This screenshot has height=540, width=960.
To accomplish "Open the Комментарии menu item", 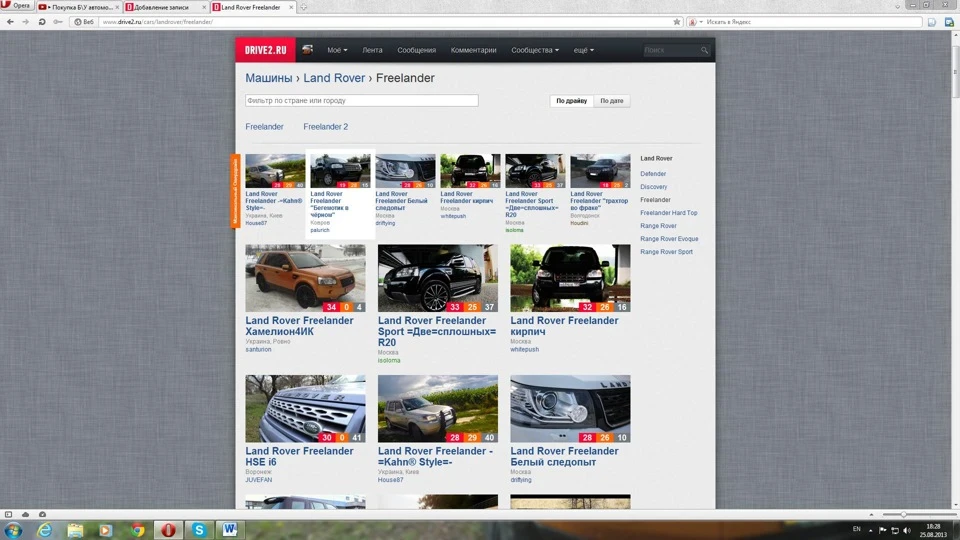I will (473, 50).
